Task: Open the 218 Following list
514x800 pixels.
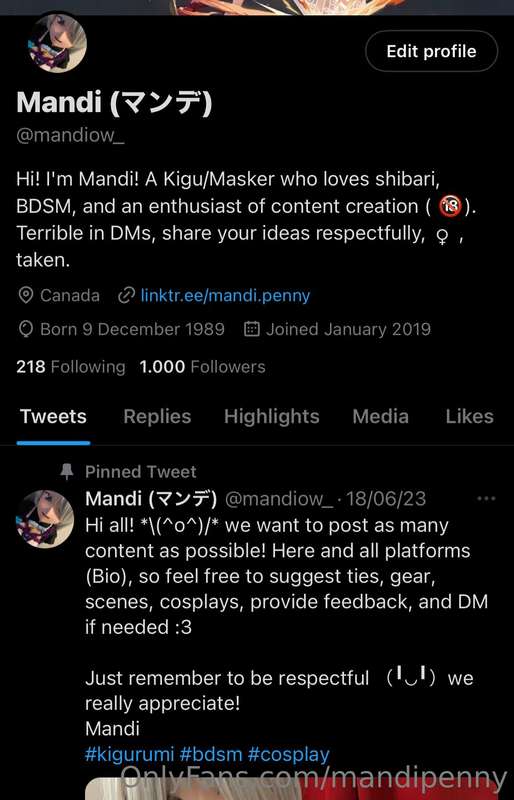Action: [x=70, y=367]
